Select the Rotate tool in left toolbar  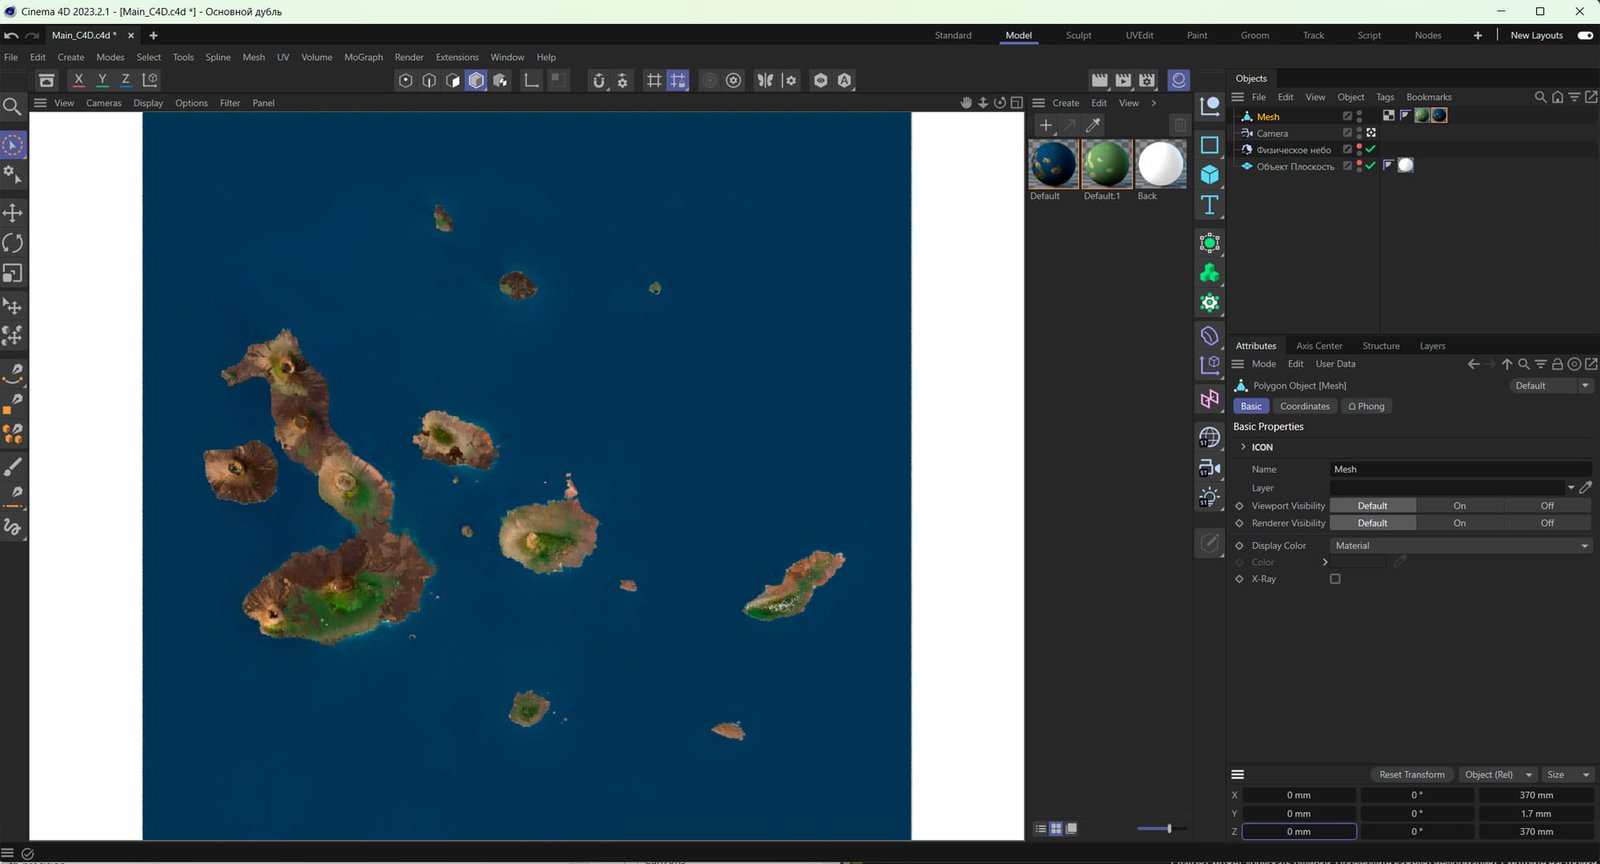13,243
